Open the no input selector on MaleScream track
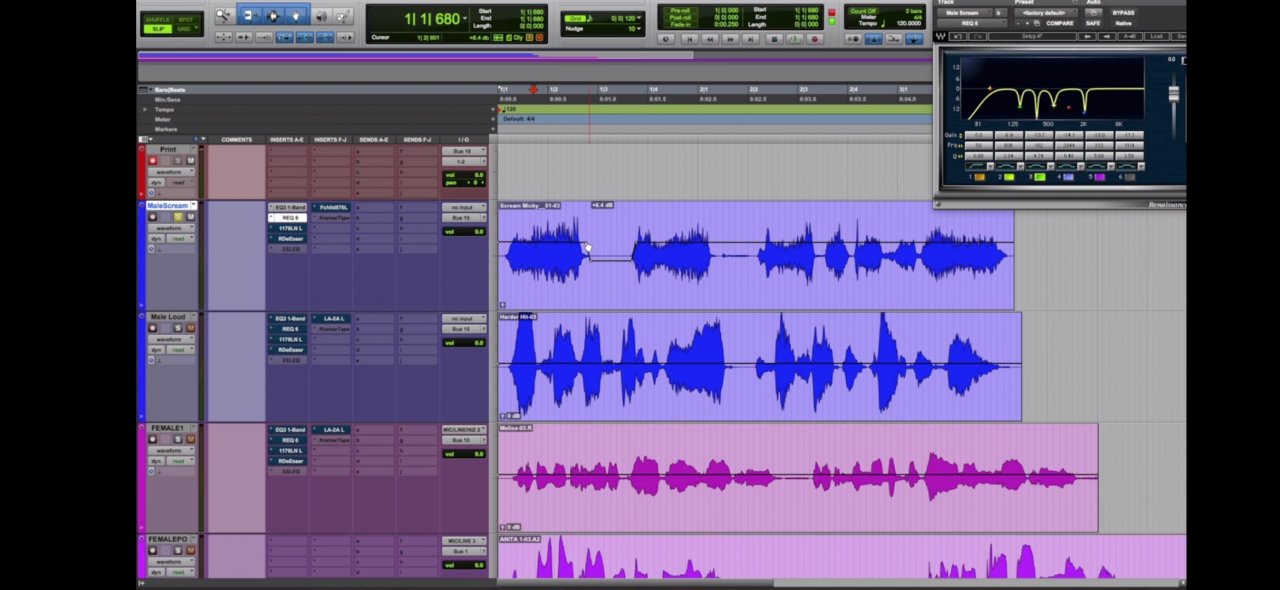Screen dimensions: 1280x590 [x=464, y=207]
